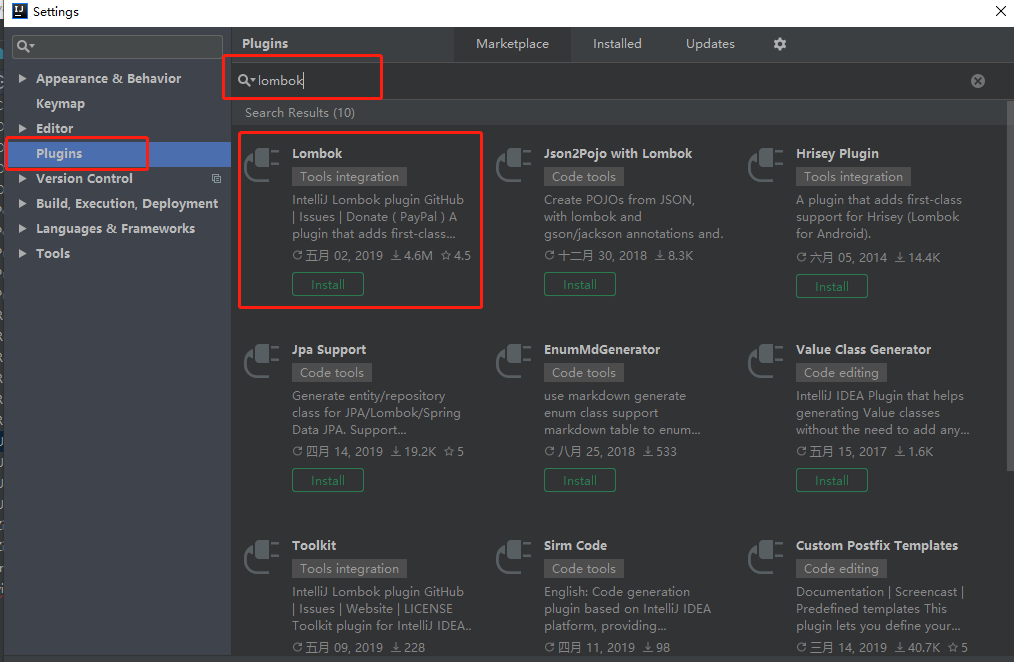Image resolution: width=1014 pixels, height=662 pixels.
Task: Install Json2Pojo with Lombok
Action: click(579, 284)
